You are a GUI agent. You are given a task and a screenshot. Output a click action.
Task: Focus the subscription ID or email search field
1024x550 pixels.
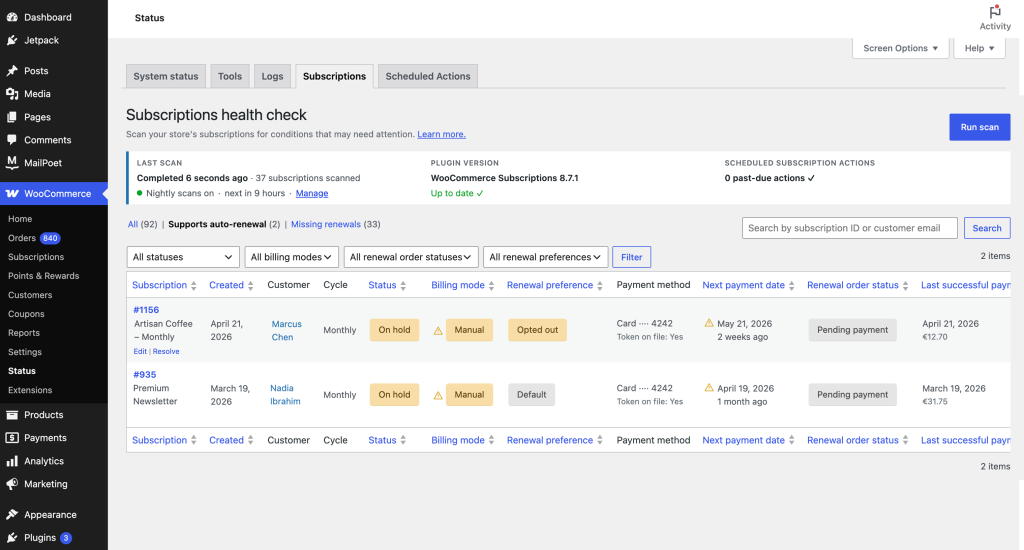coord(850,228)
